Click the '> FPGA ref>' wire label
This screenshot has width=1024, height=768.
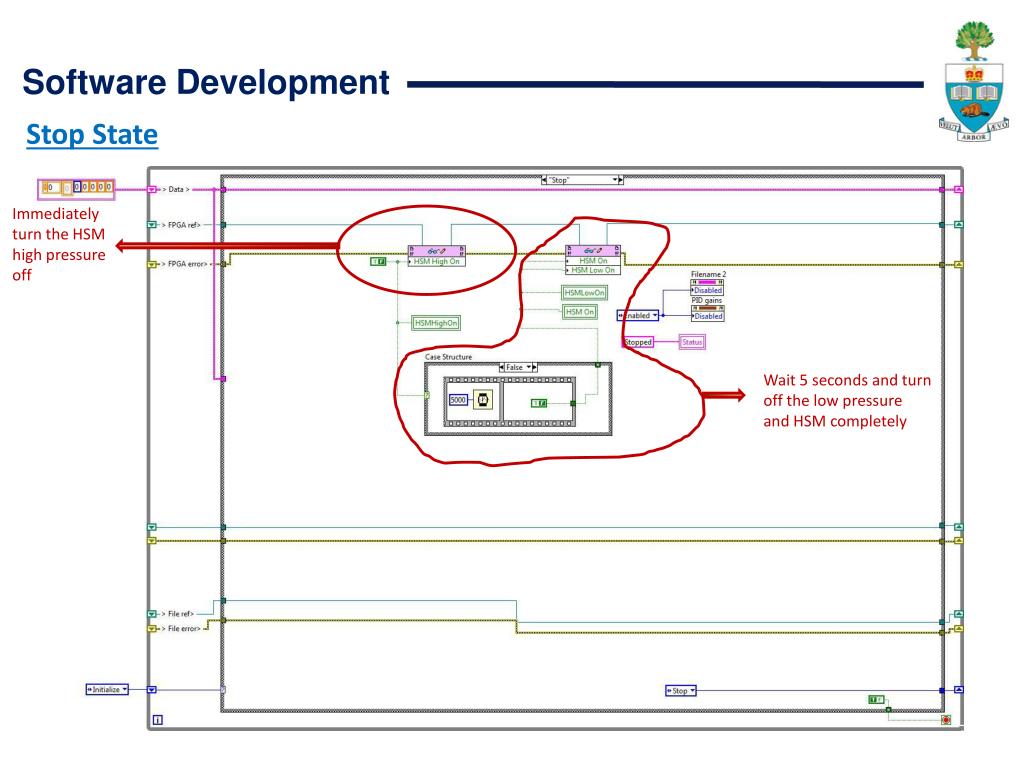182,225
